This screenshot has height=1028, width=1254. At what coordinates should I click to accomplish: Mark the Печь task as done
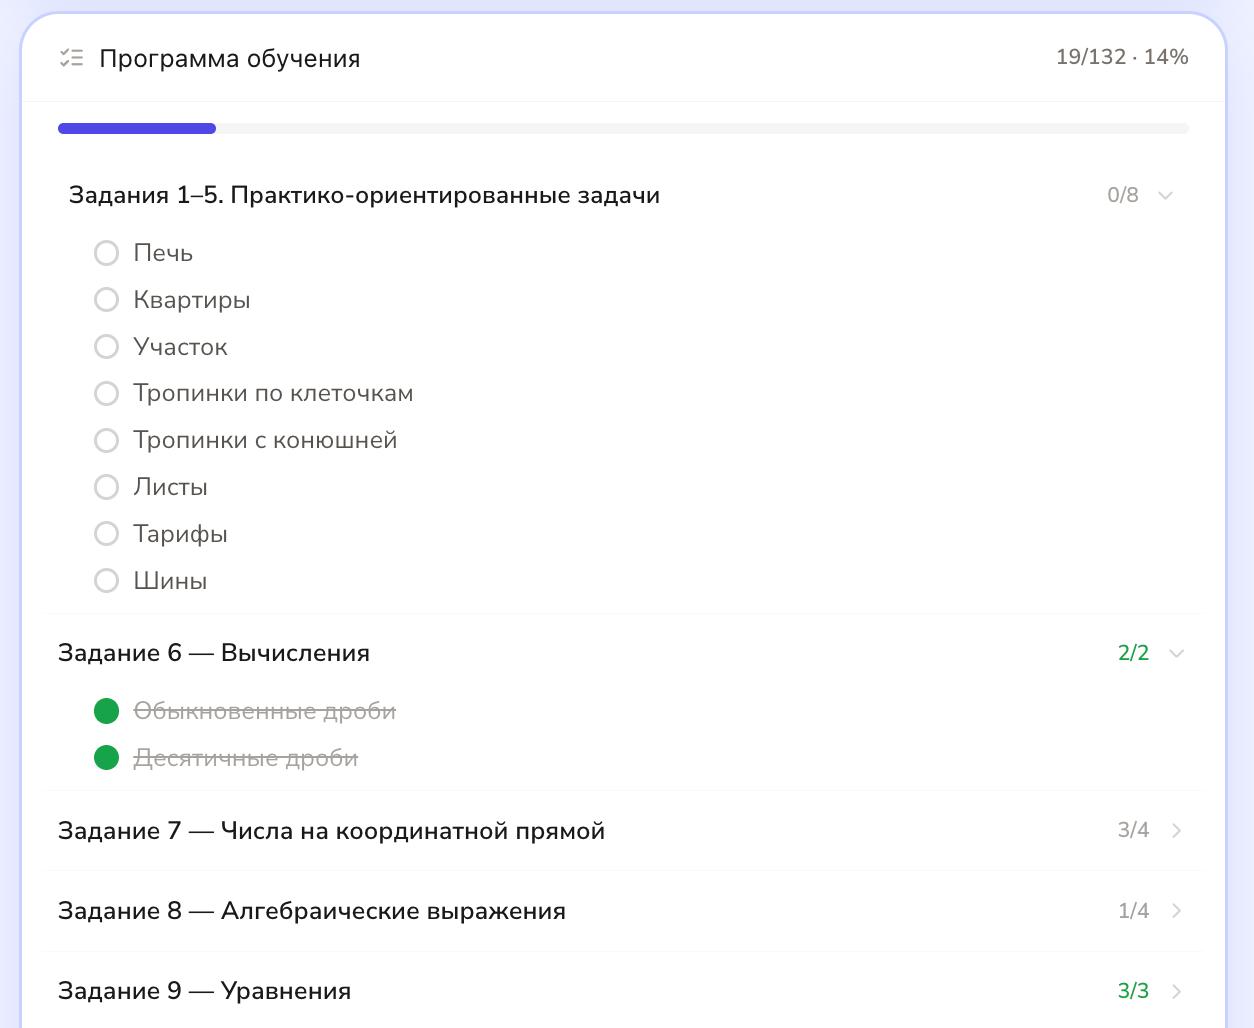[106, 253]
